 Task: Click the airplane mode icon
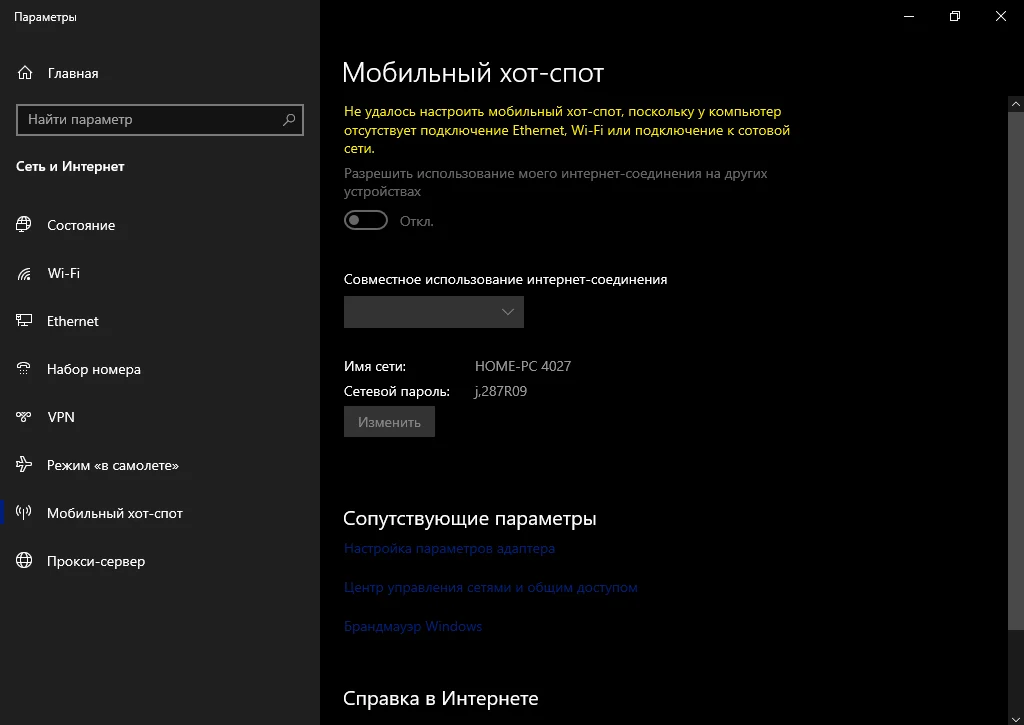pyautogui.click(x=25, y=465)
